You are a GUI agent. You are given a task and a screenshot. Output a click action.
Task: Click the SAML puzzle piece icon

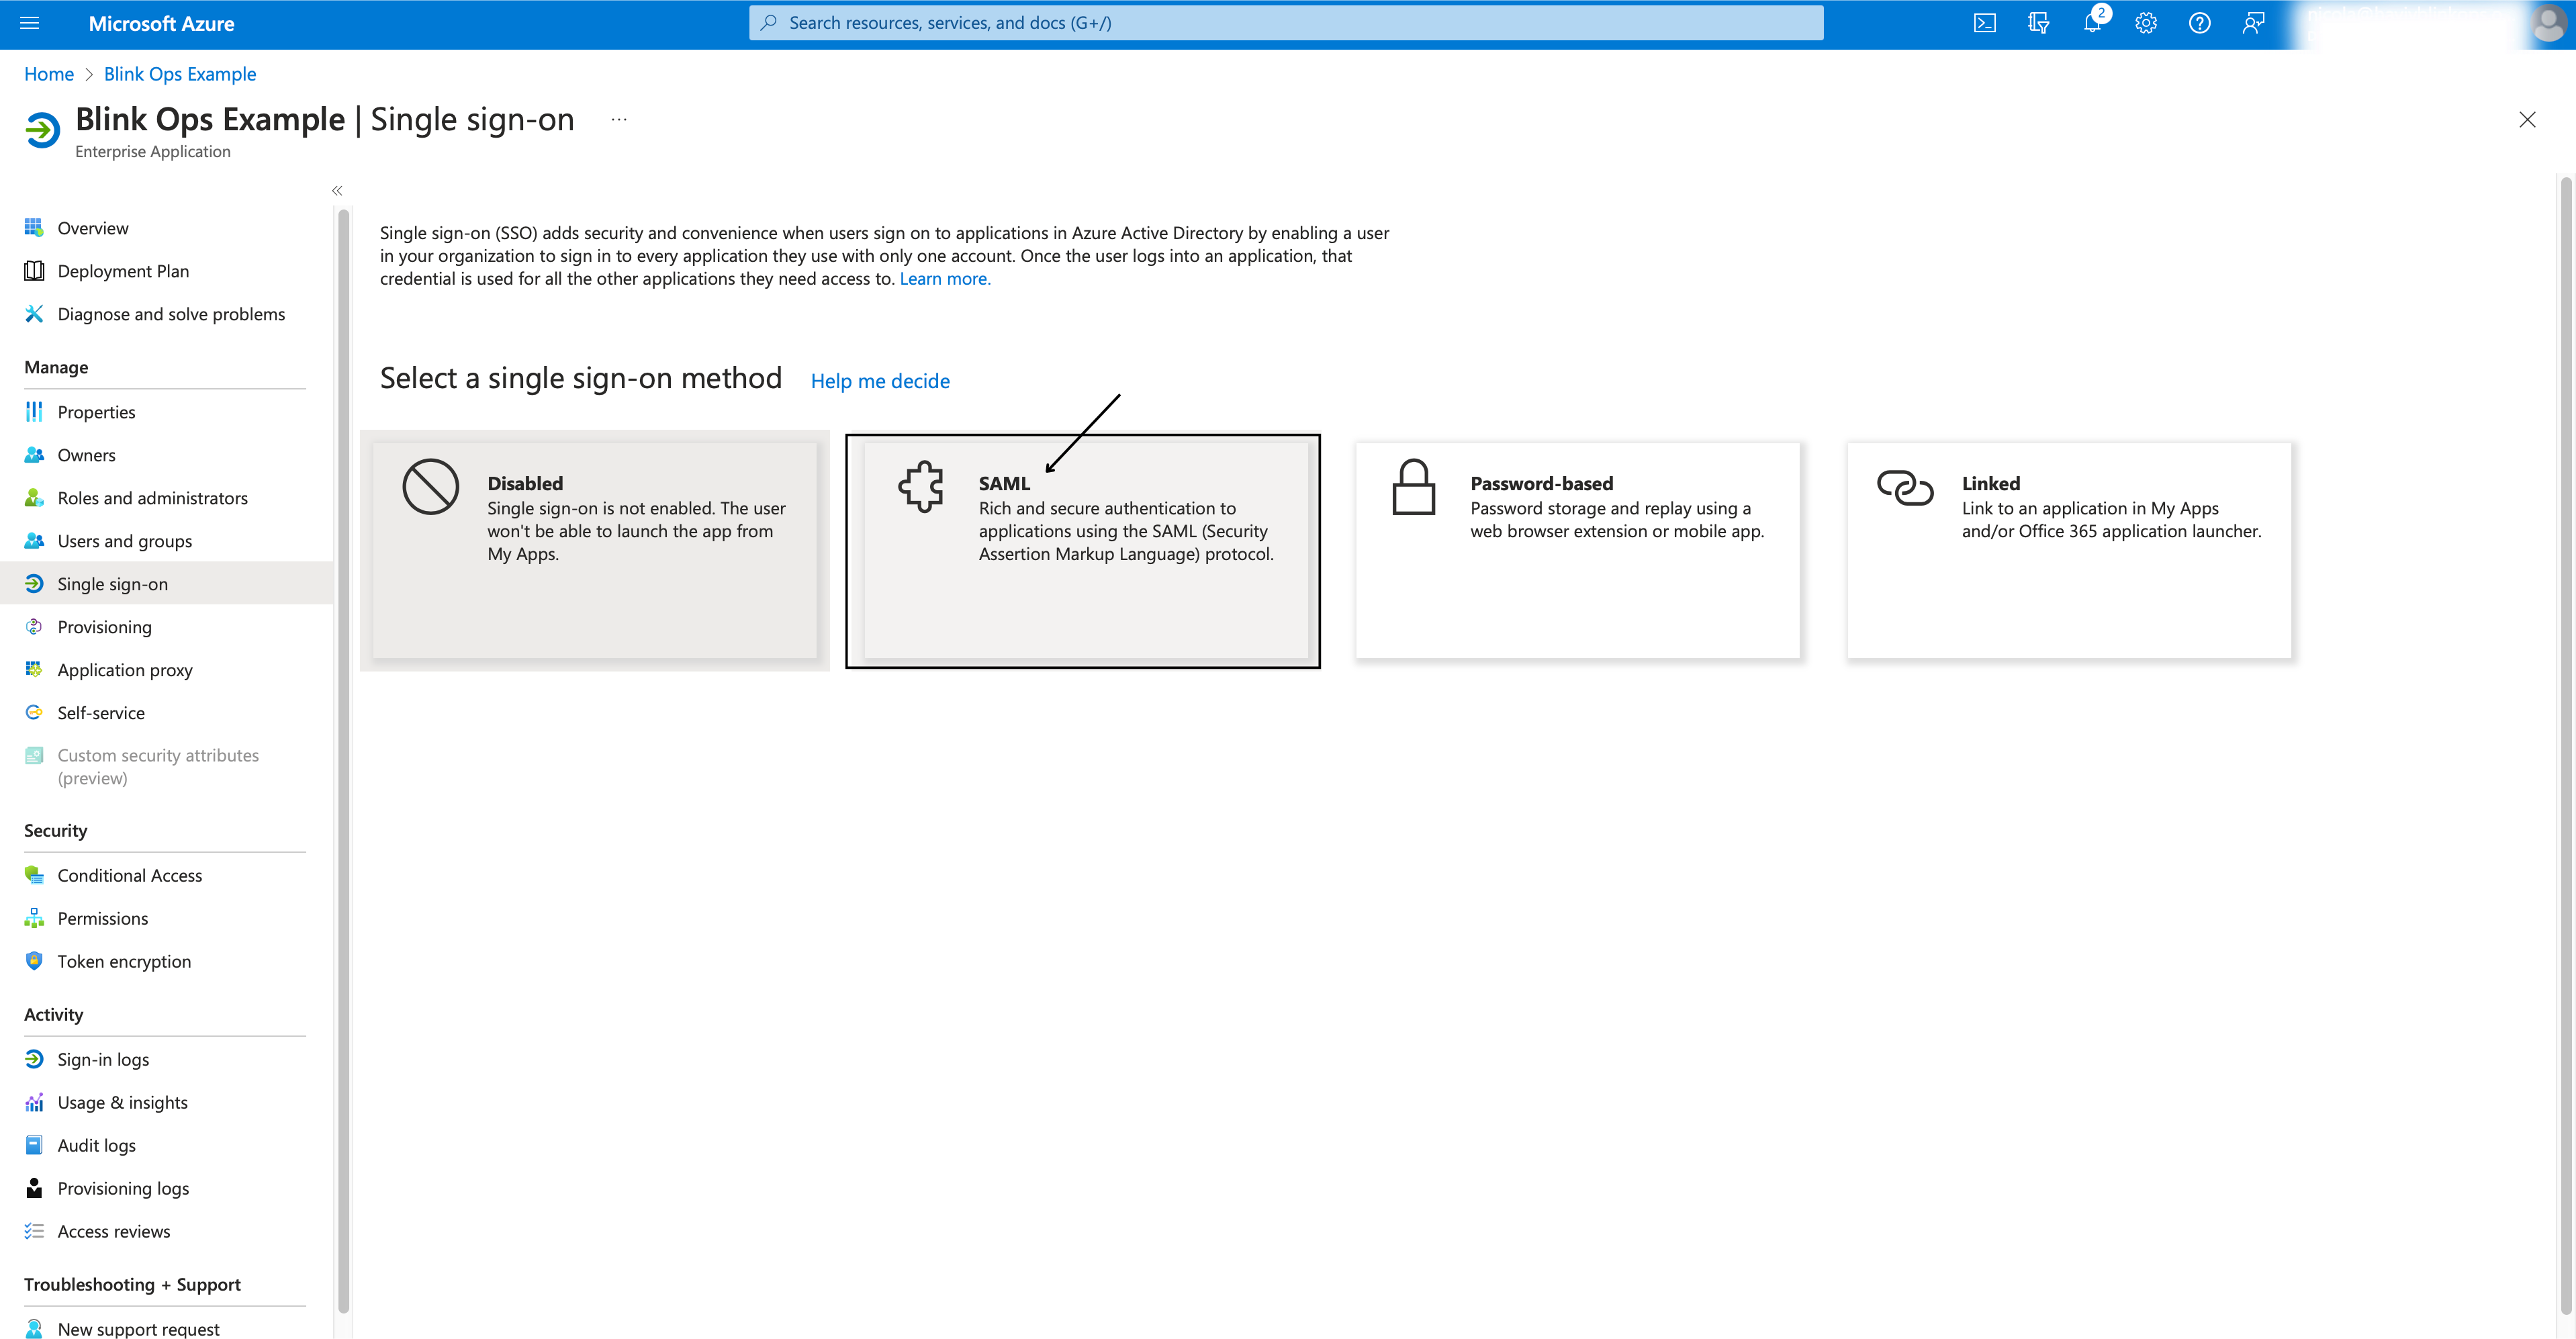point(920,486)
